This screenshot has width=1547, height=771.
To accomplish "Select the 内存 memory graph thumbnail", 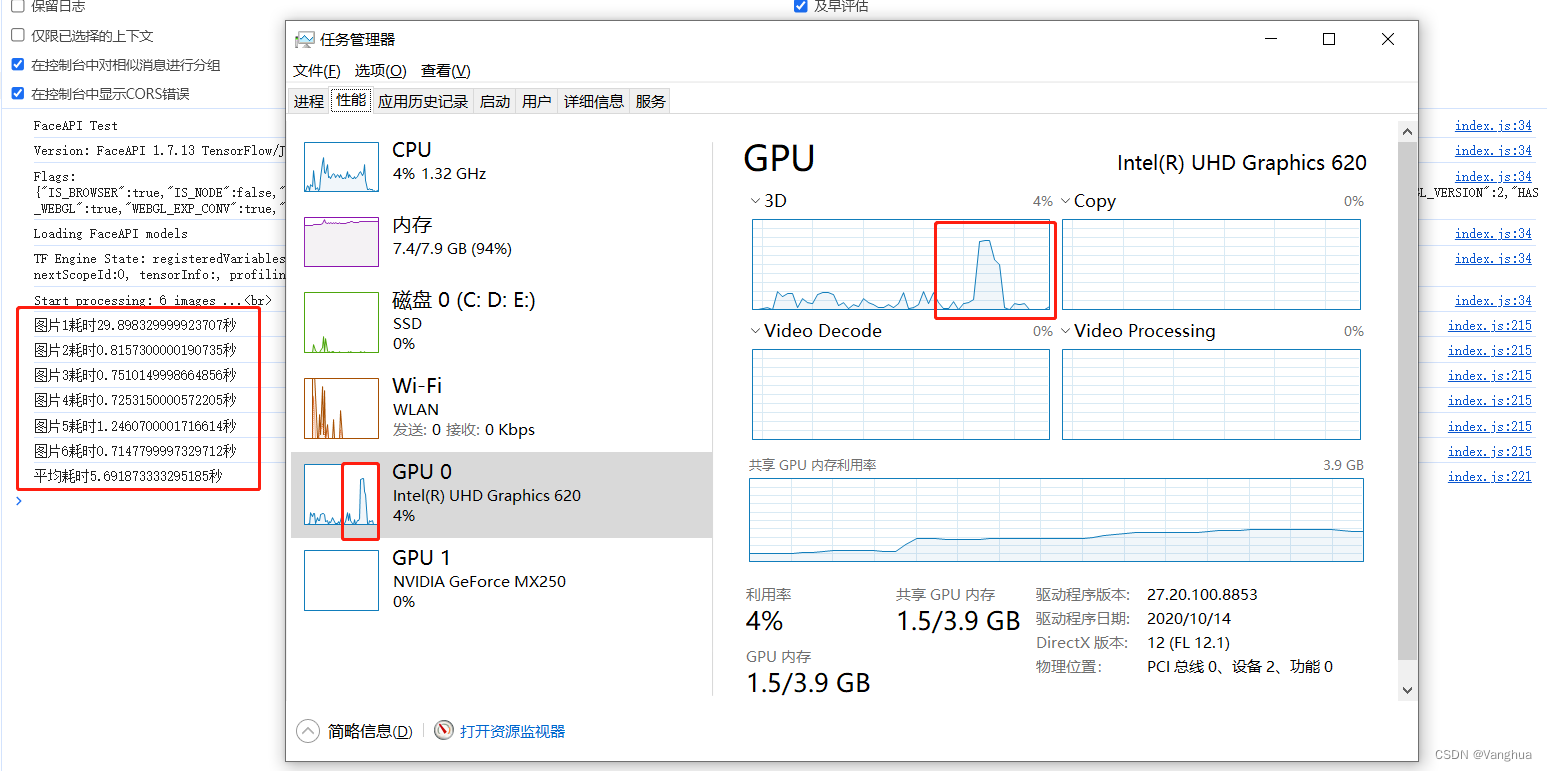I will (341, 242).
